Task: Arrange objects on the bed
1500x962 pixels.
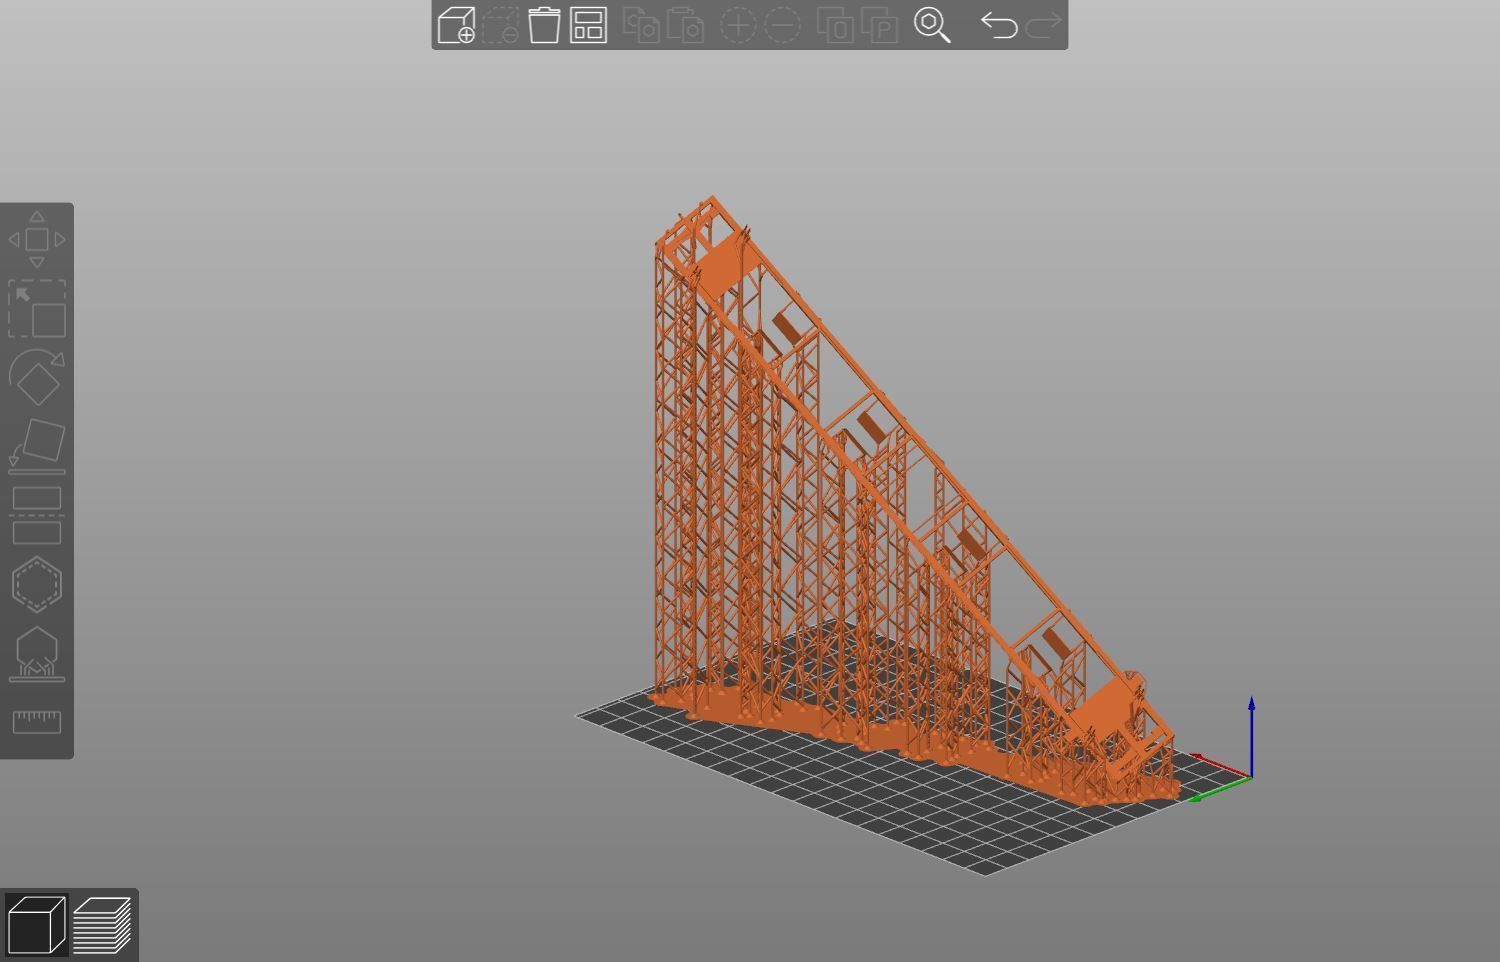Action: point(588,25)
